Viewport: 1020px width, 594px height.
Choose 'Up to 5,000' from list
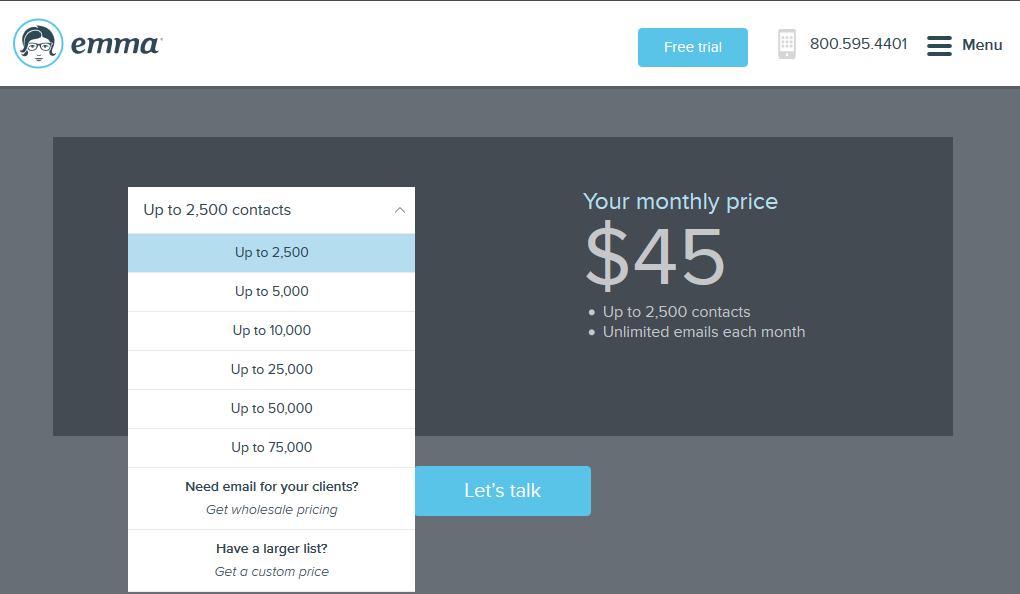(x=271, y=292)
